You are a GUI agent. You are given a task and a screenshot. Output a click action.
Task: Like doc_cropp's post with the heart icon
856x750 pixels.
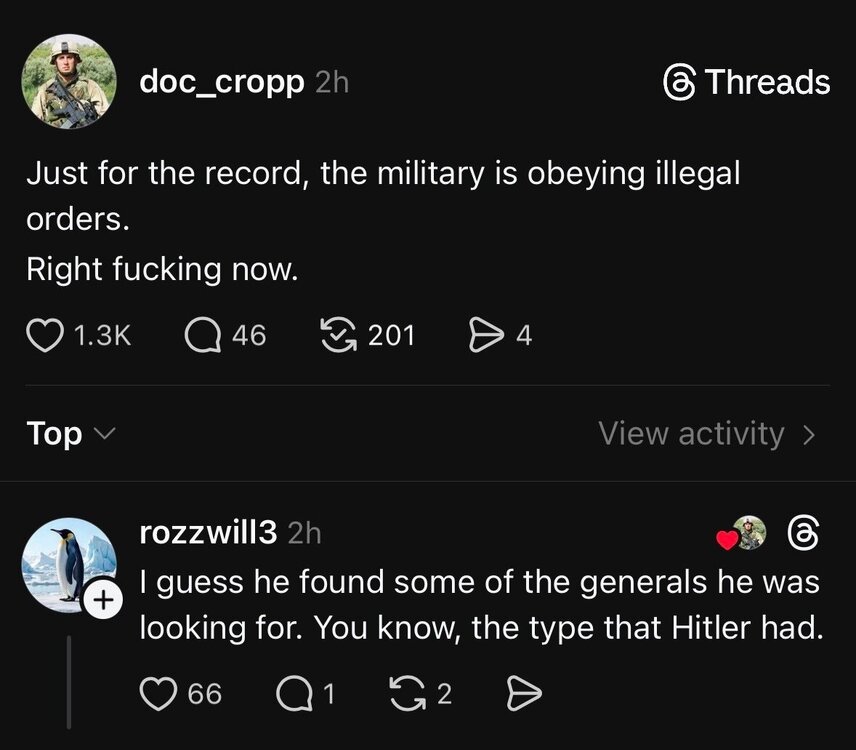pyautogui.click(x=43, y=335)
